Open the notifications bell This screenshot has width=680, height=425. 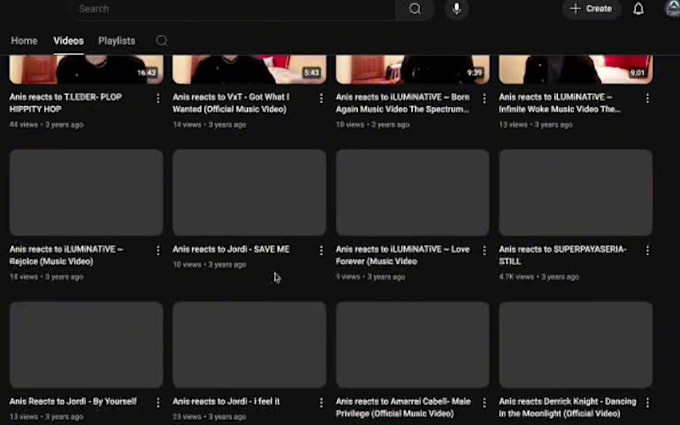point(638,9)
